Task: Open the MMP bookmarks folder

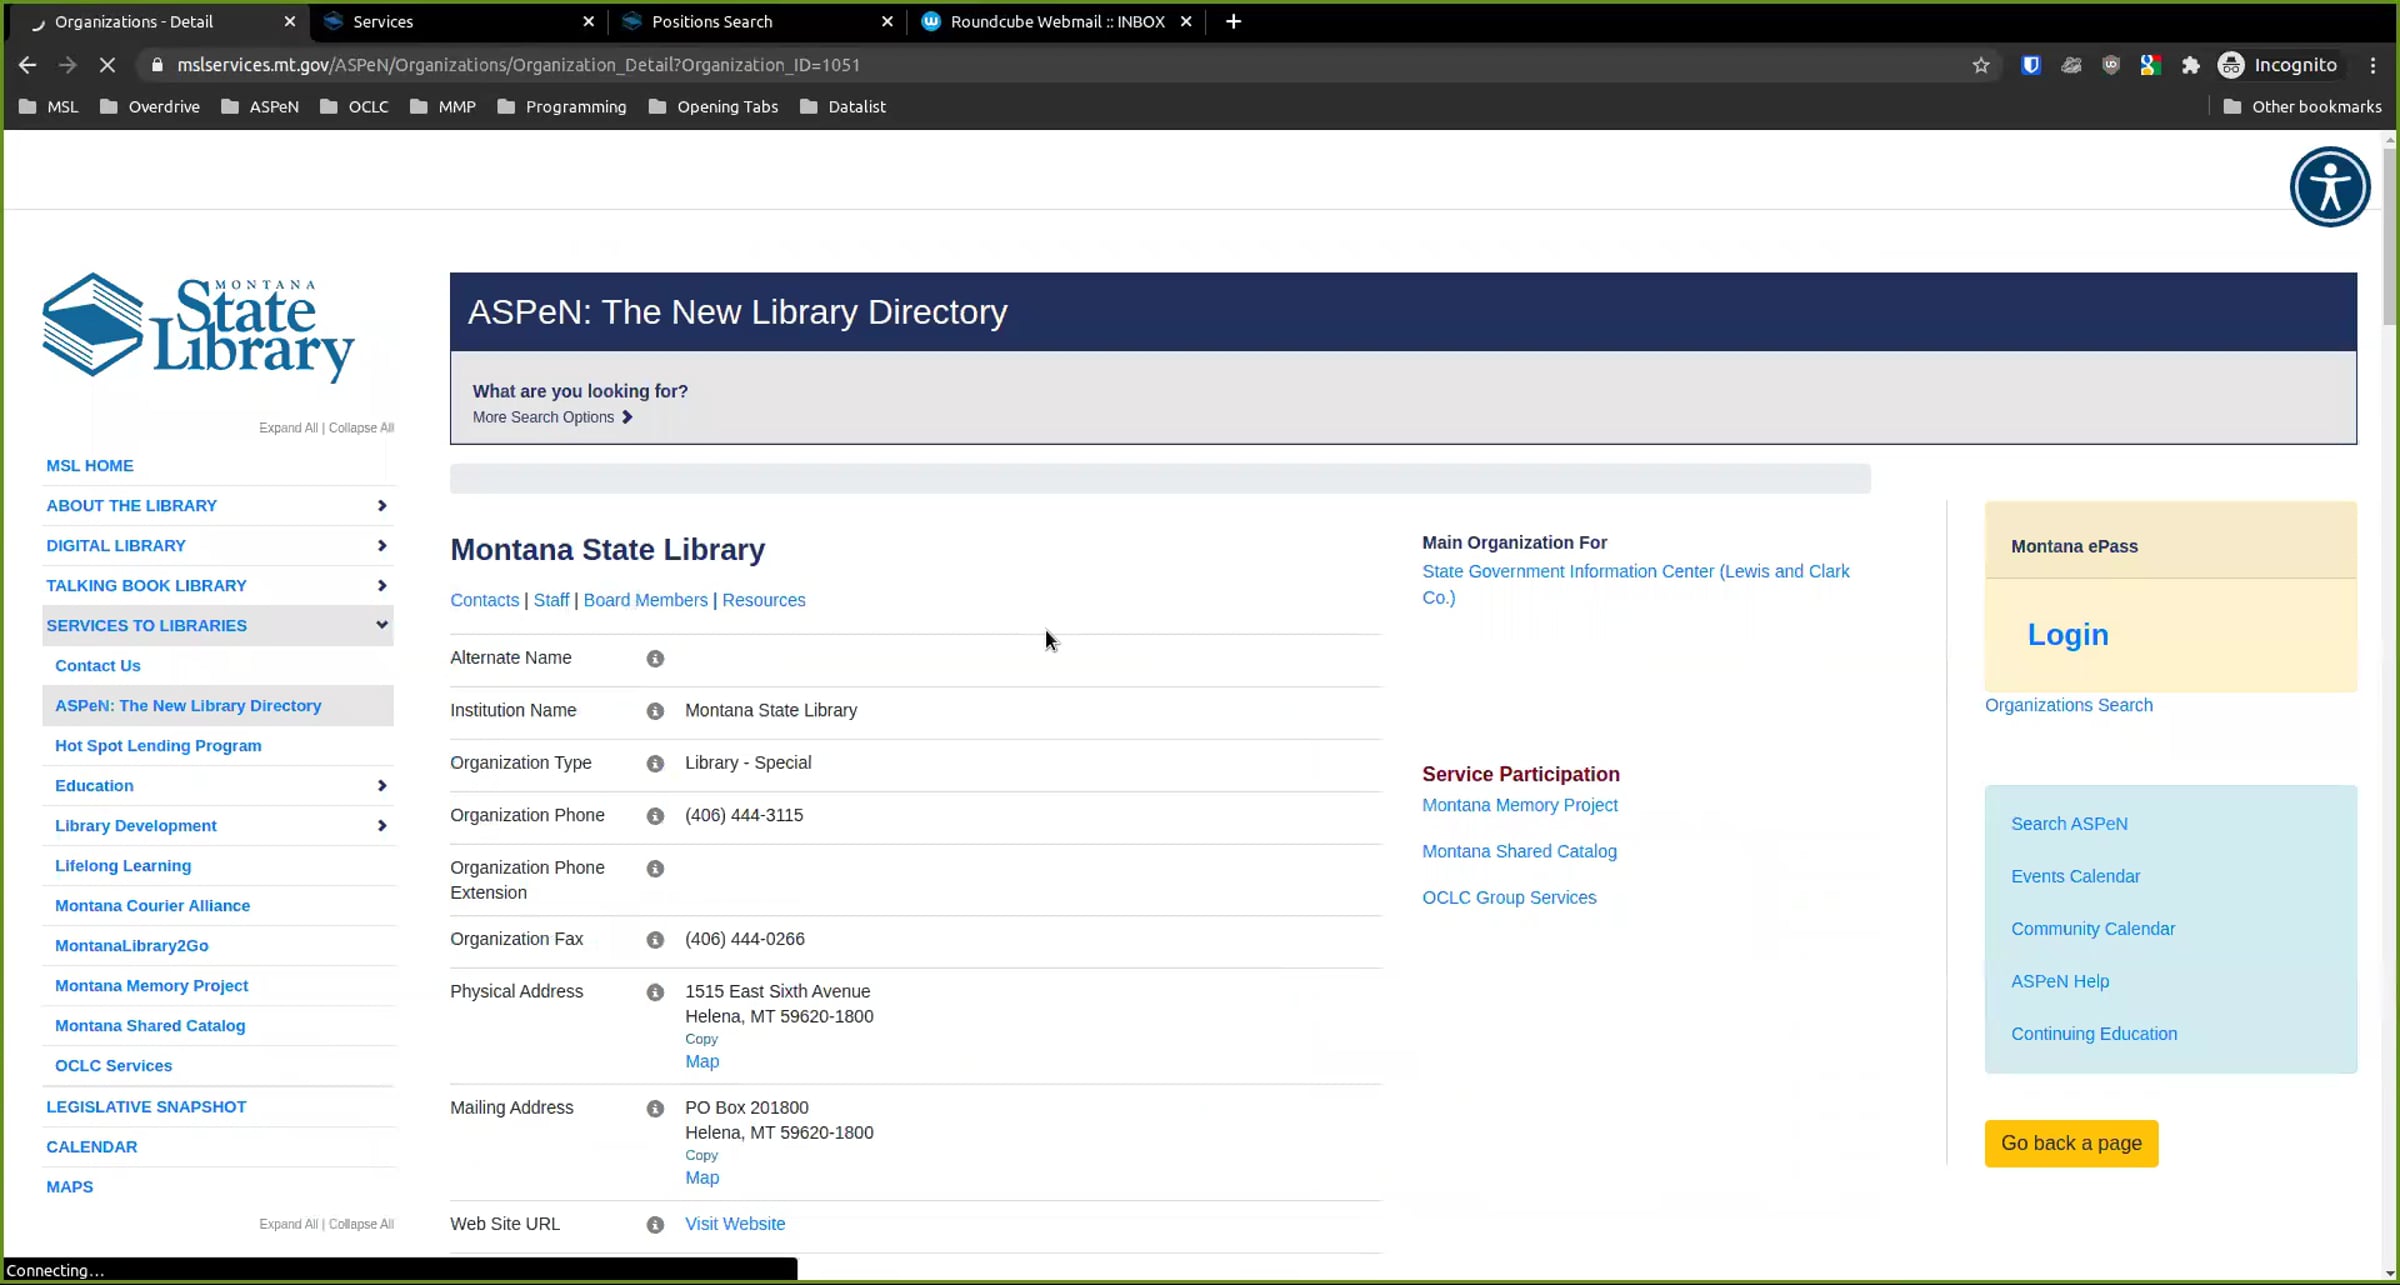Action: pos(443,107)
